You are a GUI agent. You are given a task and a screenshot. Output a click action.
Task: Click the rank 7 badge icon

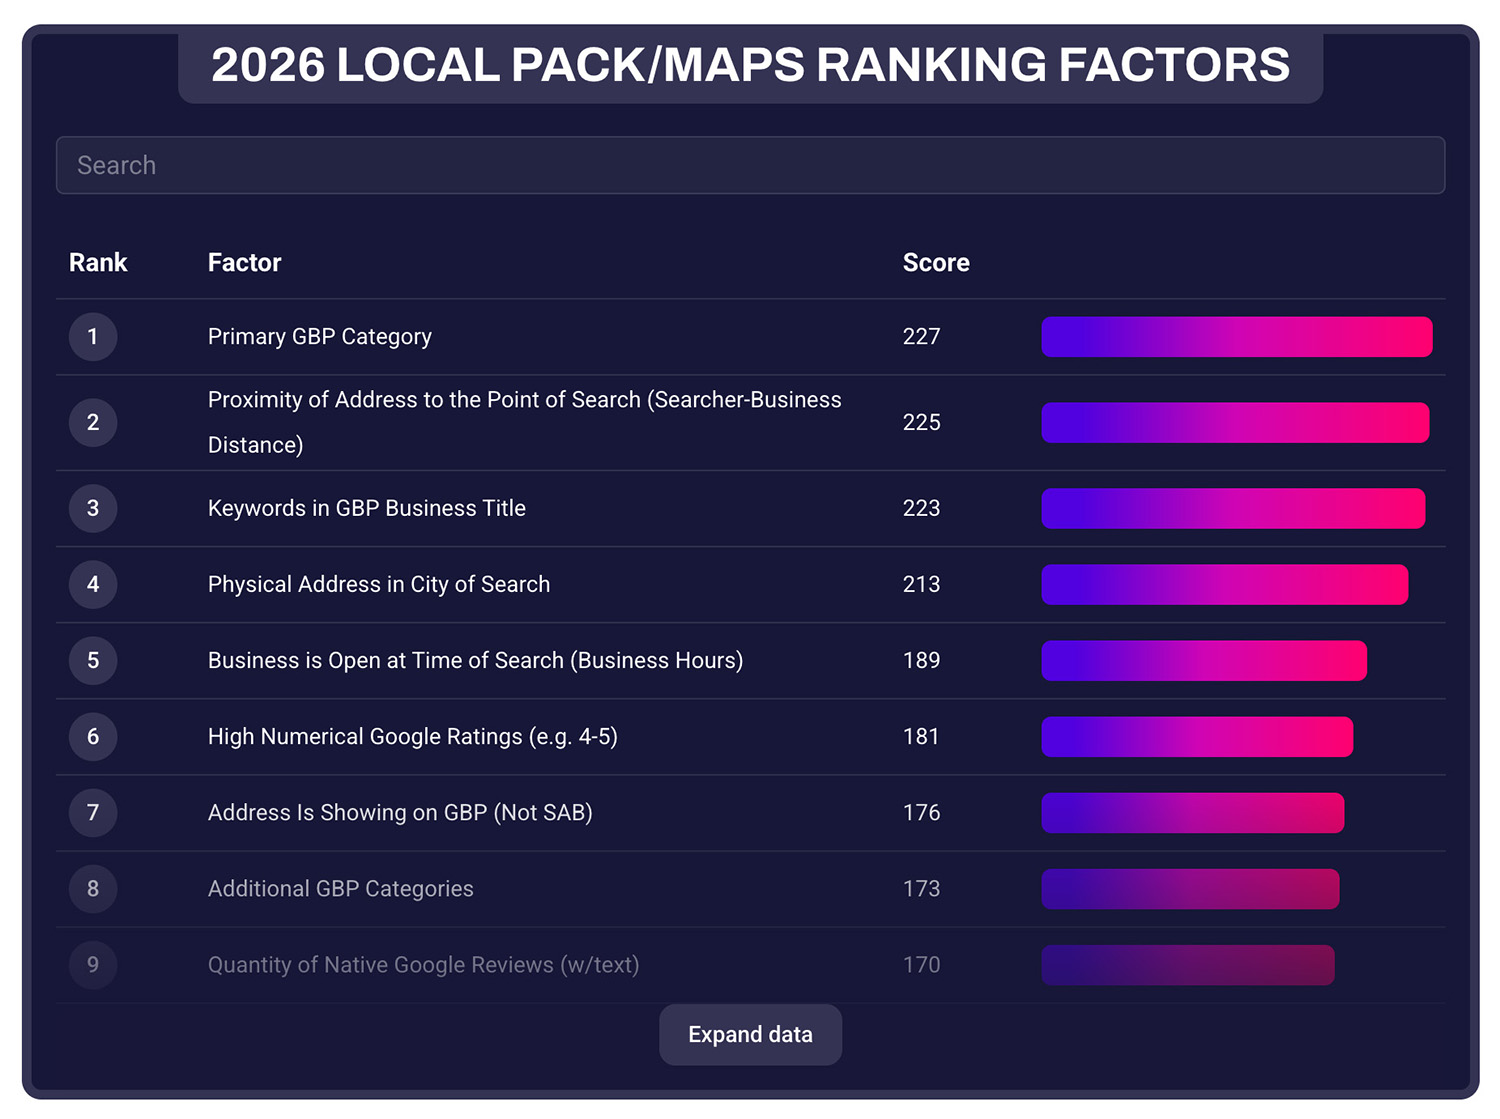point(92,813)
